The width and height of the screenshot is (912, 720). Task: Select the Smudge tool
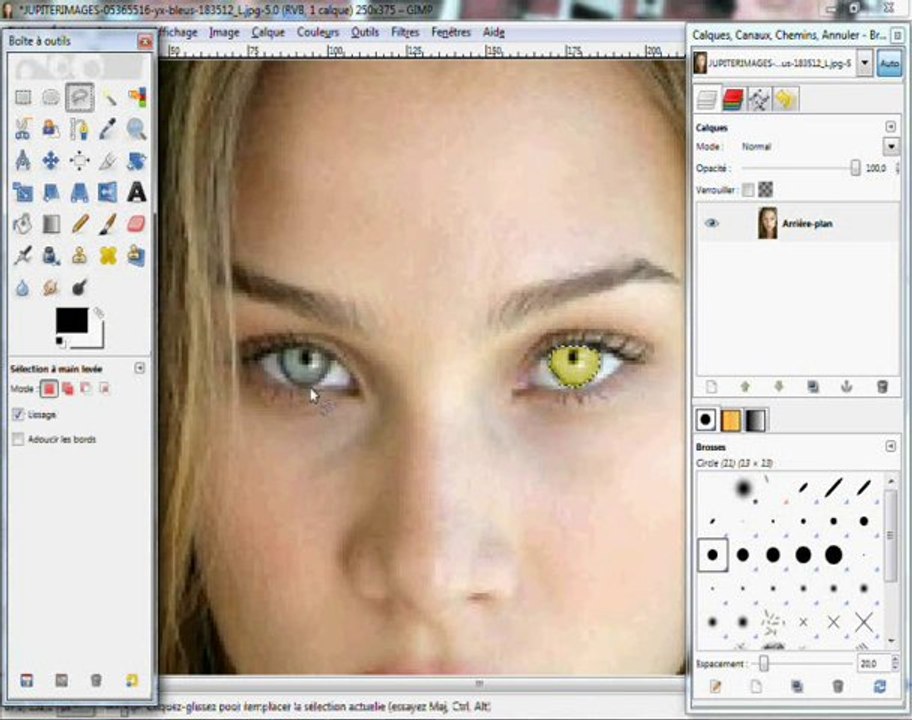click(x=51, y=287)
